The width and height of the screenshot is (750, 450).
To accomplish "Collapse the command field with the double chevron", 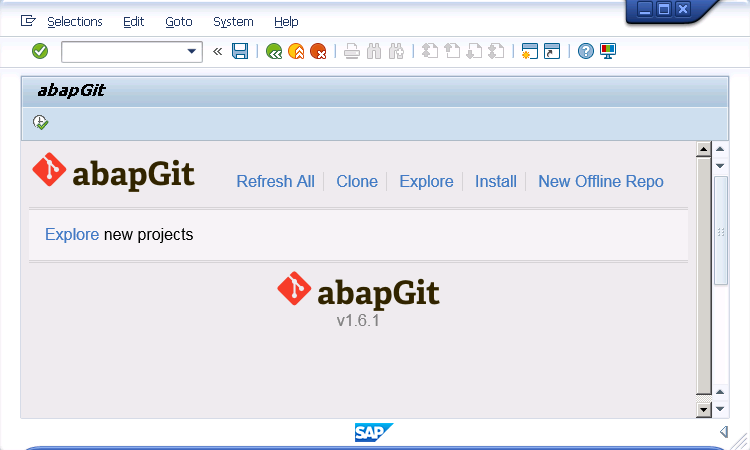I will 218,51.
